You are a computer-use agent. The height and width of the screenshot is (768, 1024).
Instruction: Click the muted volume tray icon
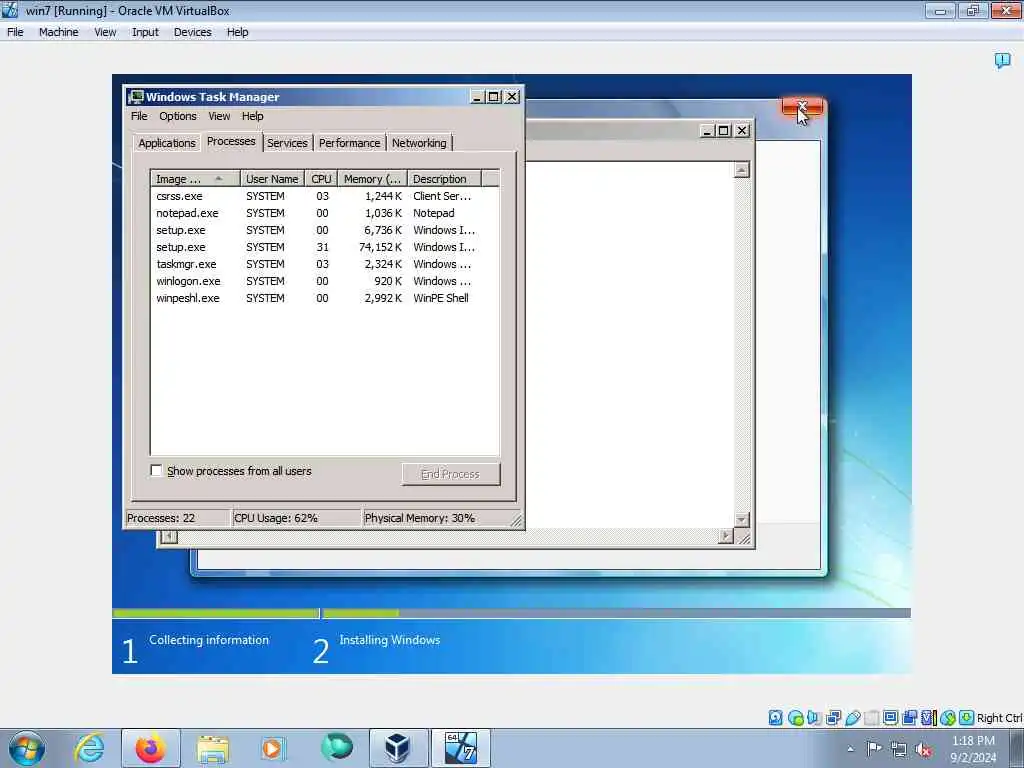(923, 749)
